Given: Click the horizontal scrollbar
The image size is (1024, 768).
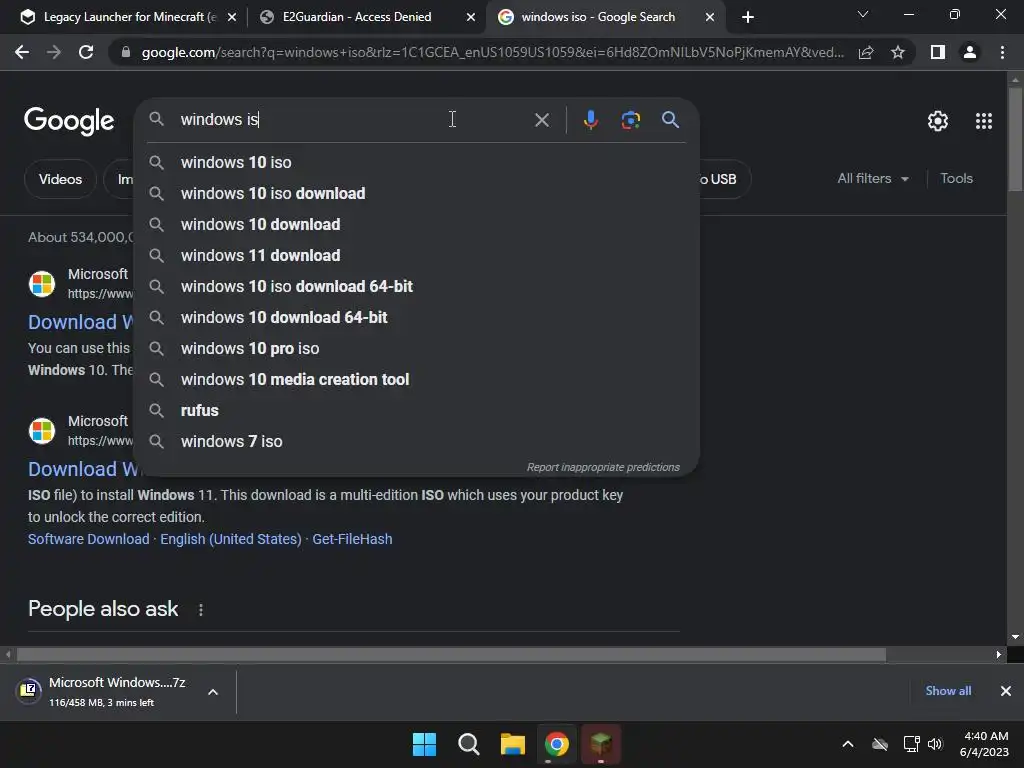Looking at the screenshot, I should coord(451,654).
